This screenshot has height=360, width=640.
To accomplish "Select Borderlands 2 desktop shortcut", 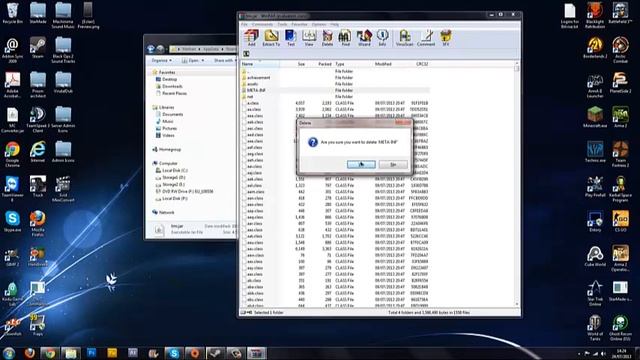I will [x=595, y=48].
